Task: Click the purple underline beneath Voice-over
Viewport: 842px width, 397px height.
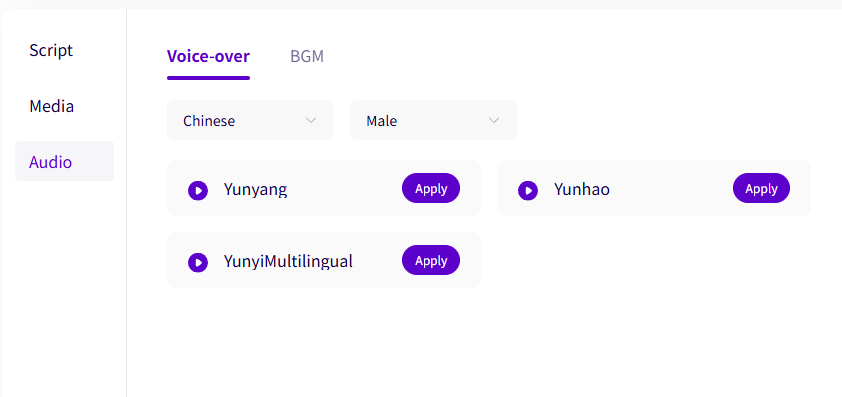Action: pos(208,78)
